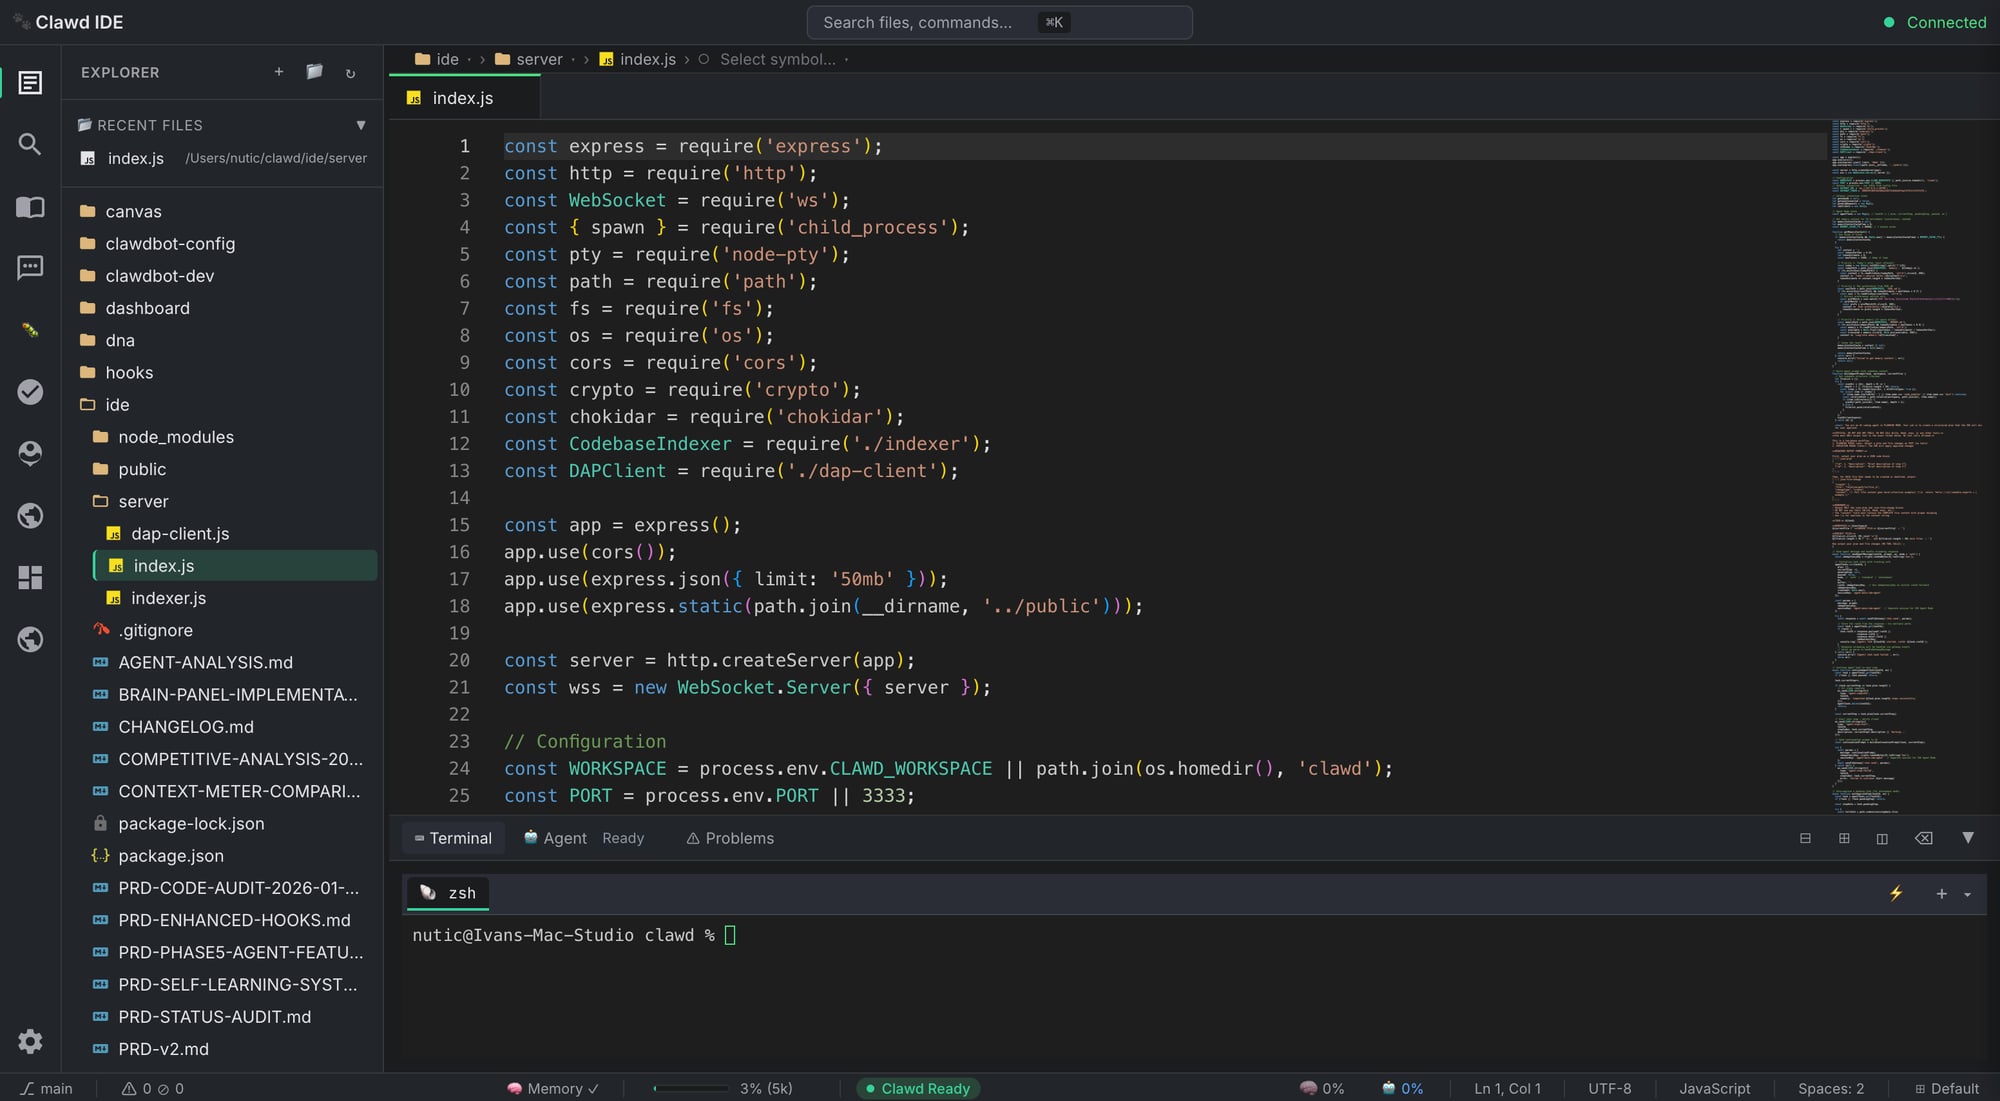Open Settings via the gear icon
This screenshot has width=2000, height=1101.
pyautogui.click(x=30, y=1041)
